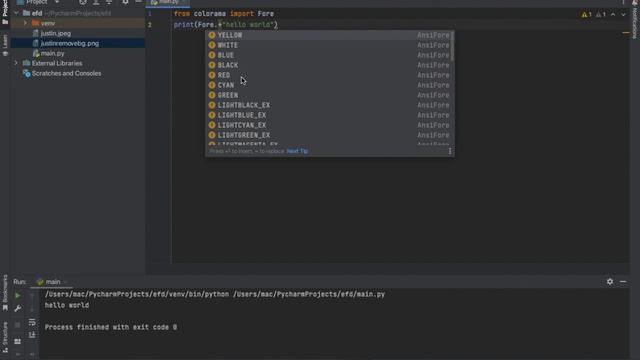Click line number 2 in gutter

(x=150, y=25)
